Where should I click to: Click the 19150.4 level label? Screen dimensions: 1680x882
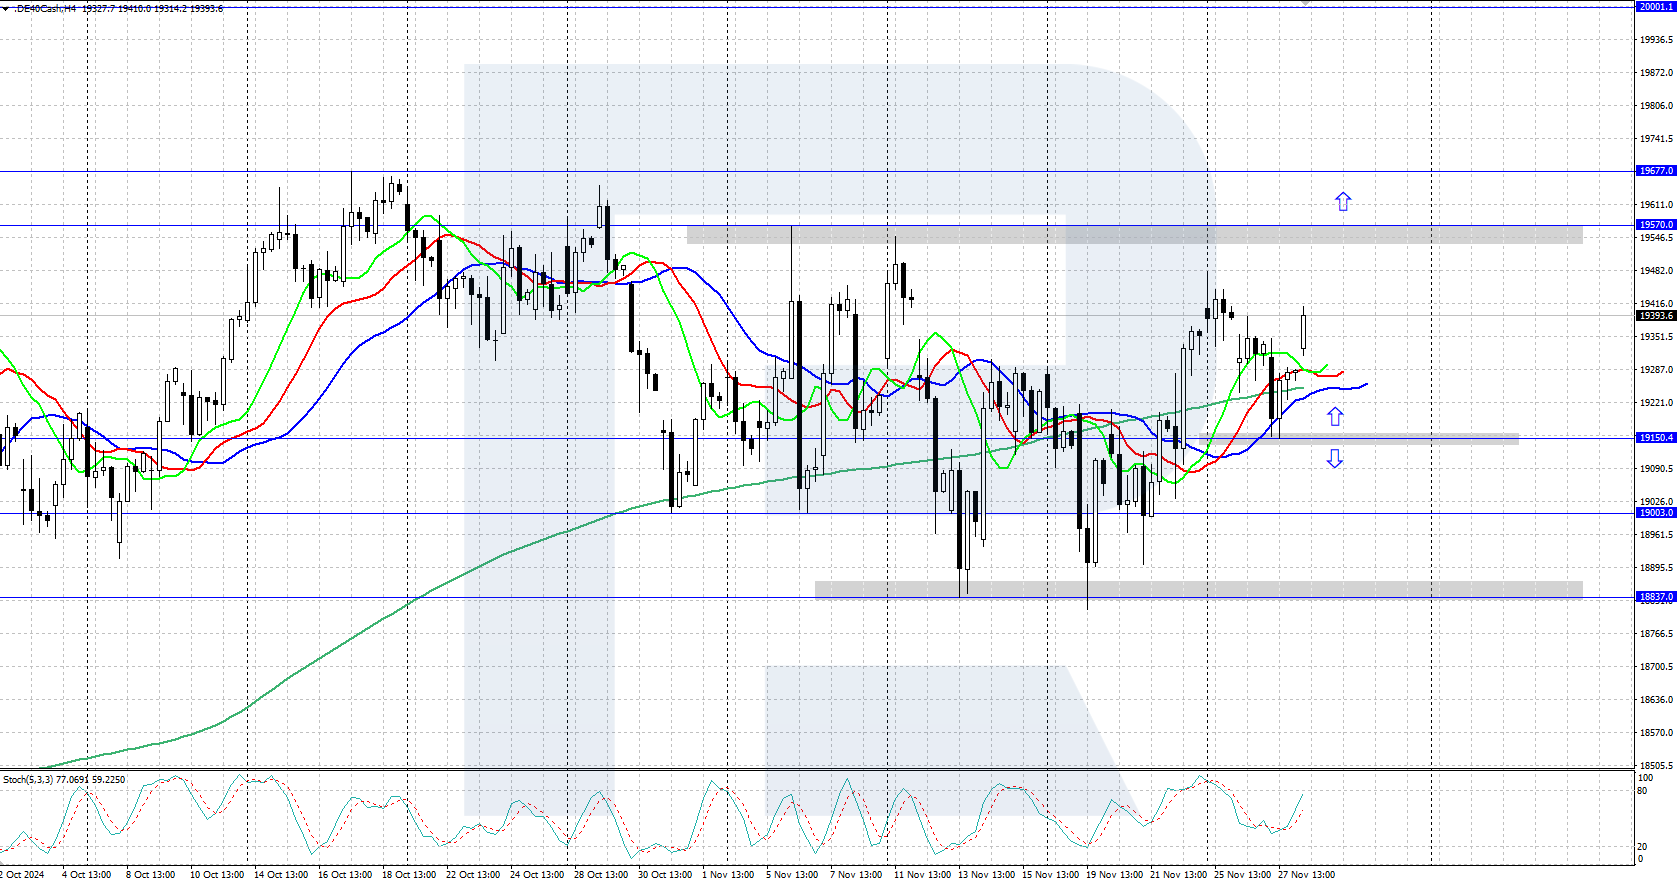pyautogui.click(x=1656, y=438)
